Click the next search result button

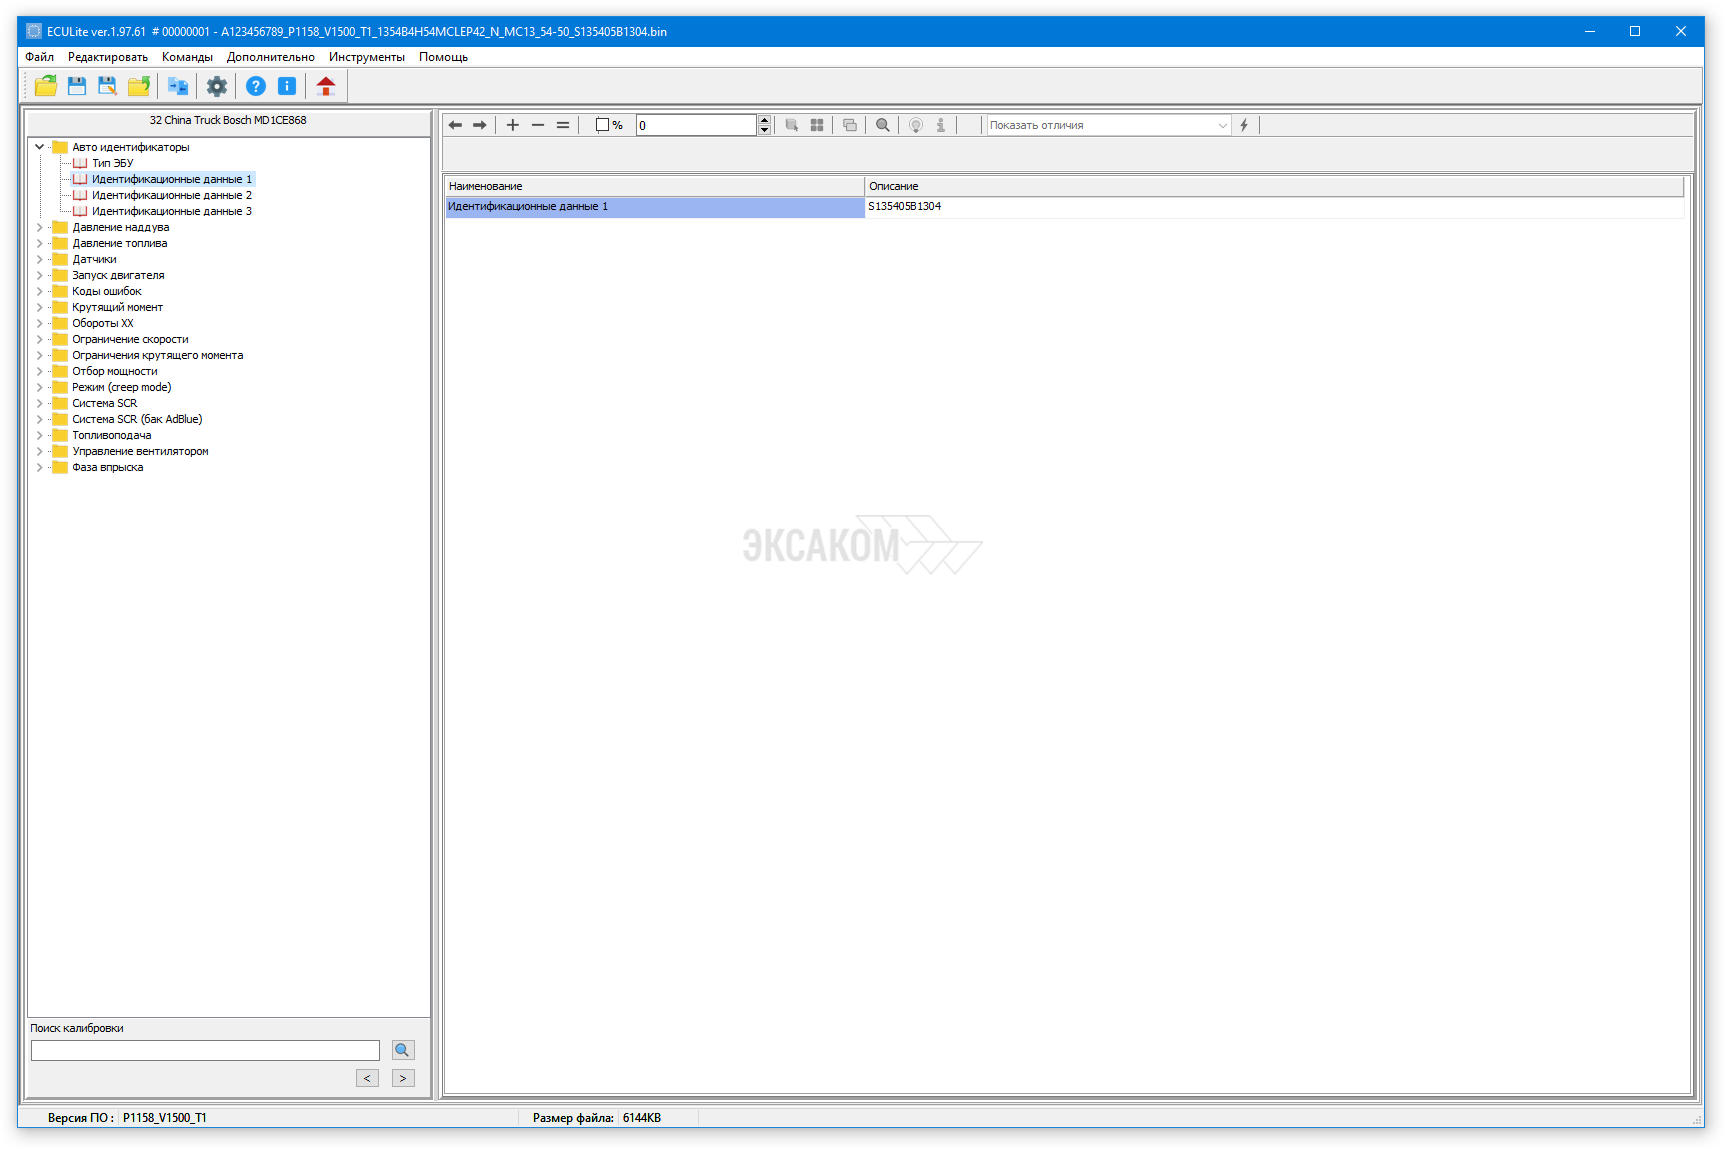pos(403,1078)
